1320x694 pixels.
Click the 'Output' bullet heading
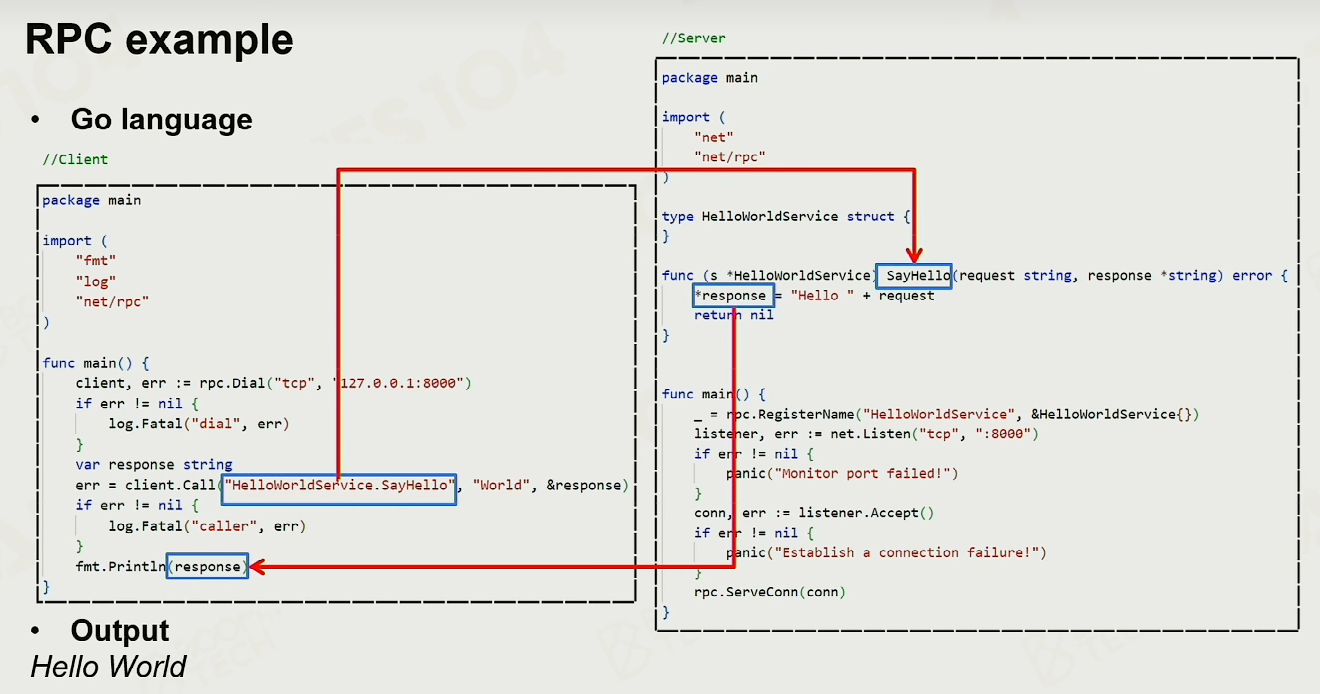pyautogui.click(x=120, y=631)
